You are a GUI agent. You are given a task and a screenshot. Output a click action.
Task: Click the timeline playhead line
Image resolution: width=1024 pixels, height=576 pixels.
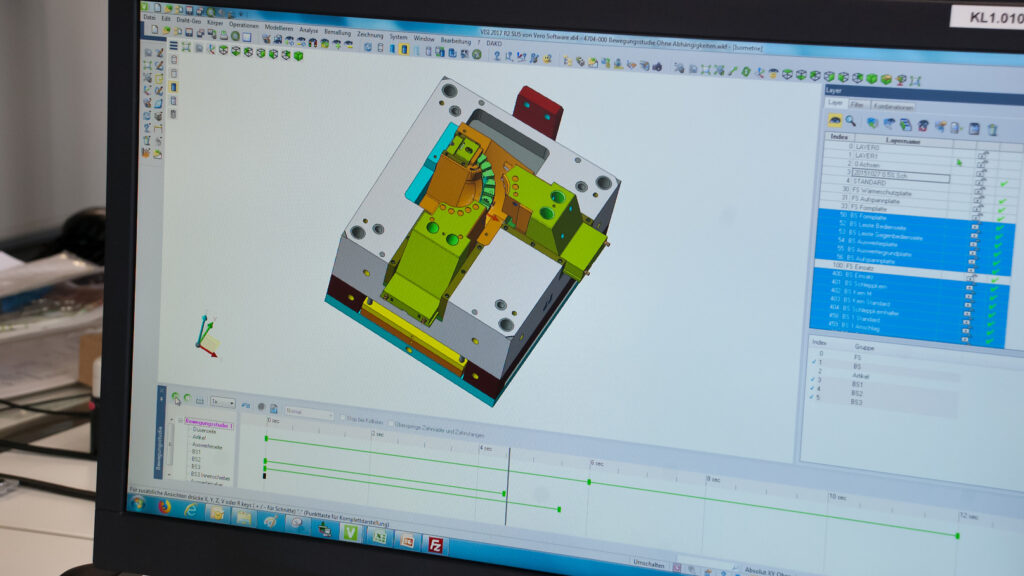[508, 487]
